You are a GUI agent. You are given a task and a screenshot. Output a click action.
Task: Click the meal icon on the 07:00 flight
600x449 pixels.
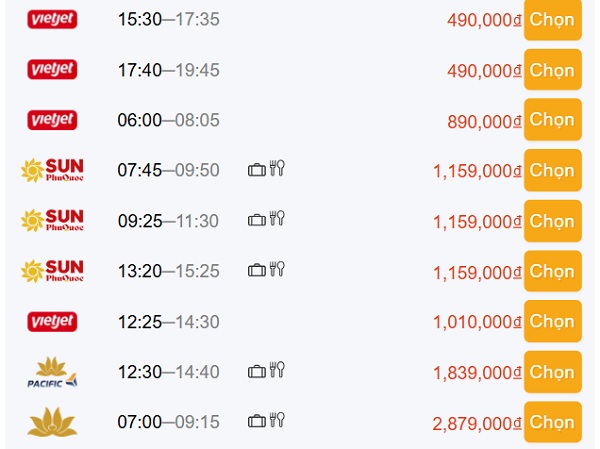277,421
